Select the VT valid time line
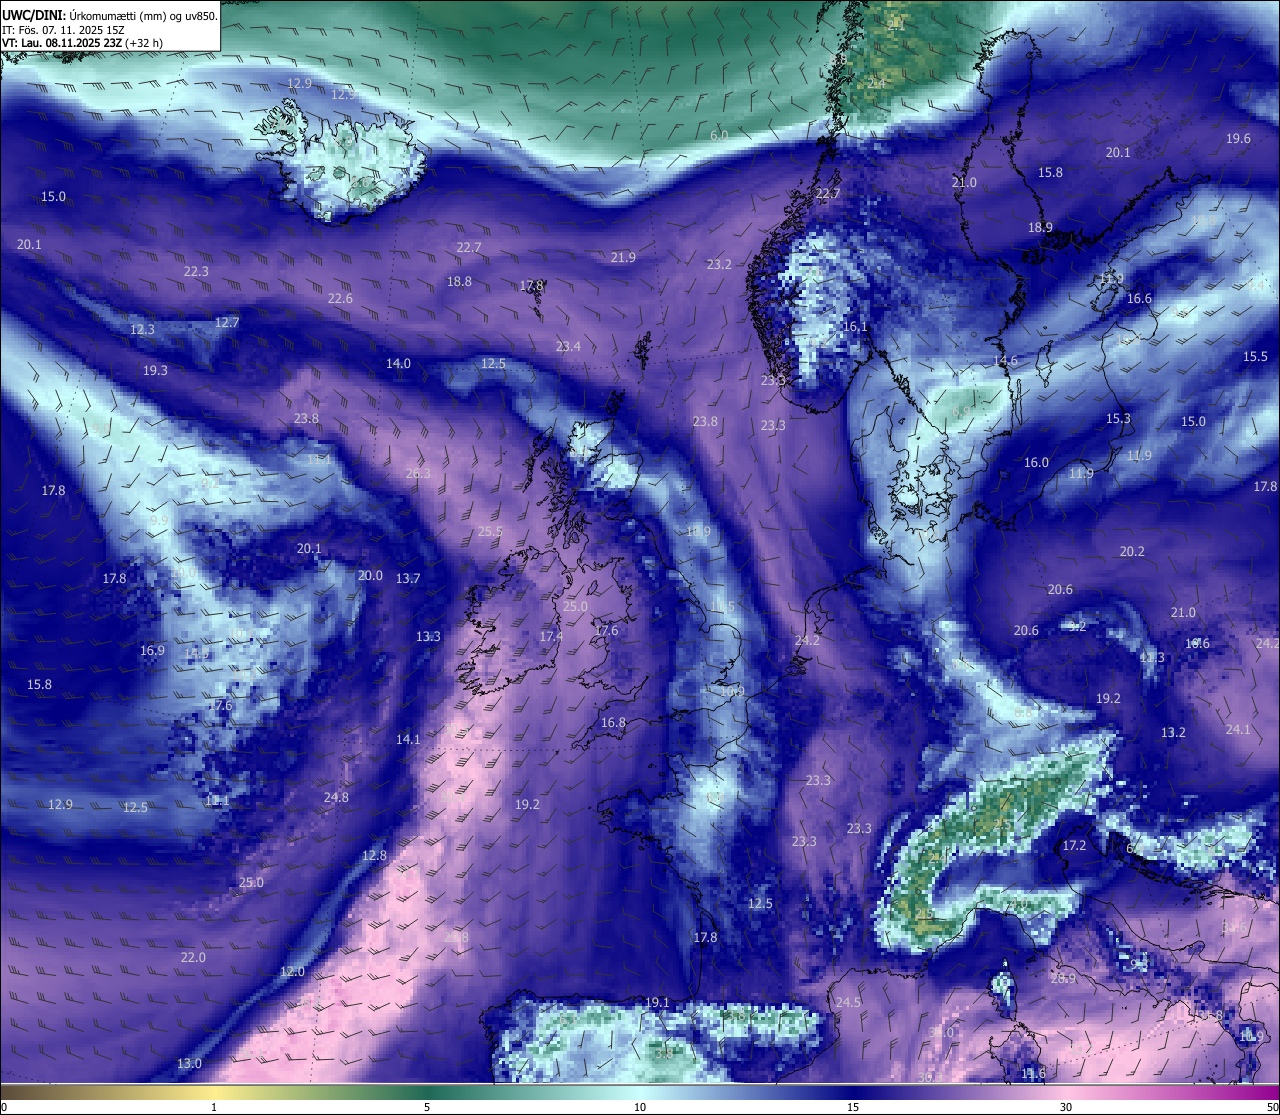This screenshot has height=1115, width=1280. pyautogui.click(x=83, y=43)
